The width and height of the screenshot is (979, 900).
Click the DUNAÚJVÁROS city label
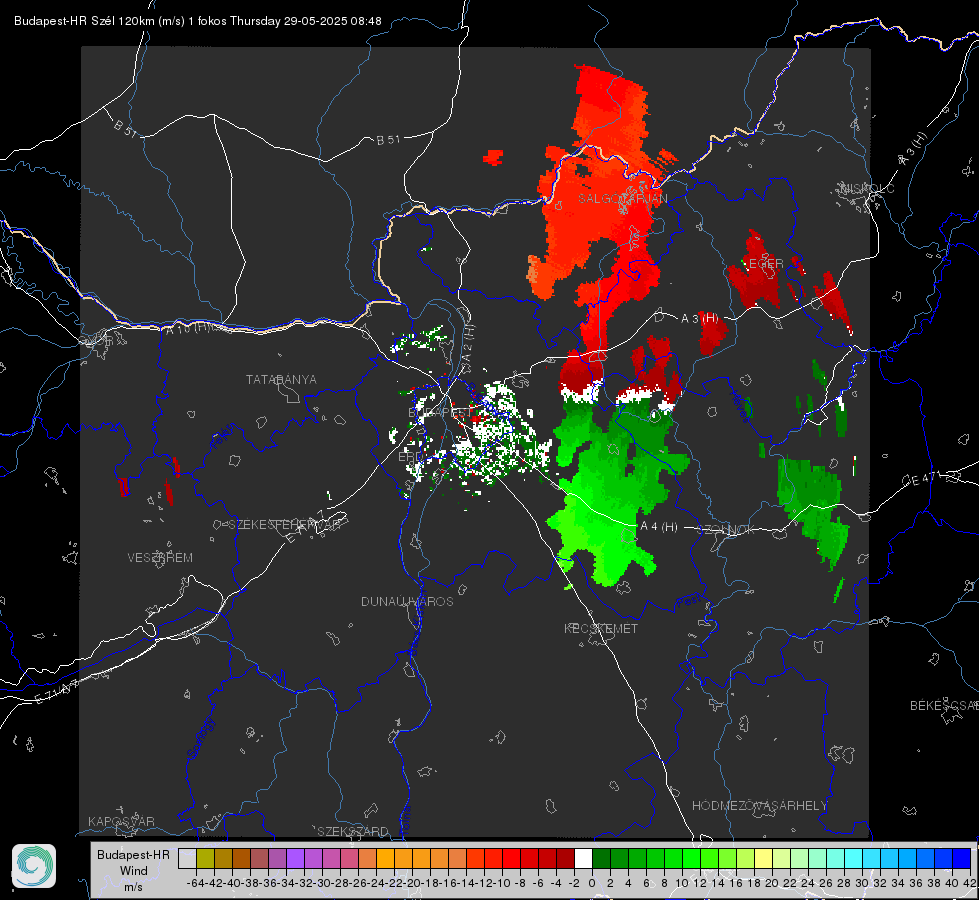coord(407,601)
